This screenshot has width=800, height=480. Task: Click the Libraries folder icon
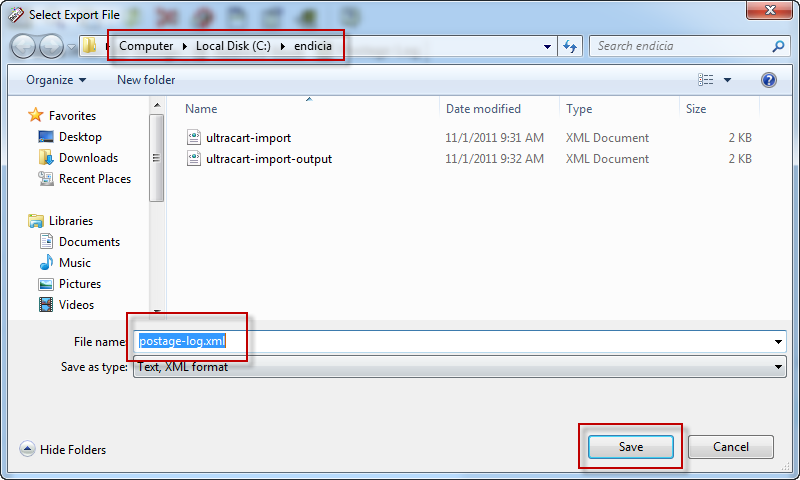tap(36, 220)
